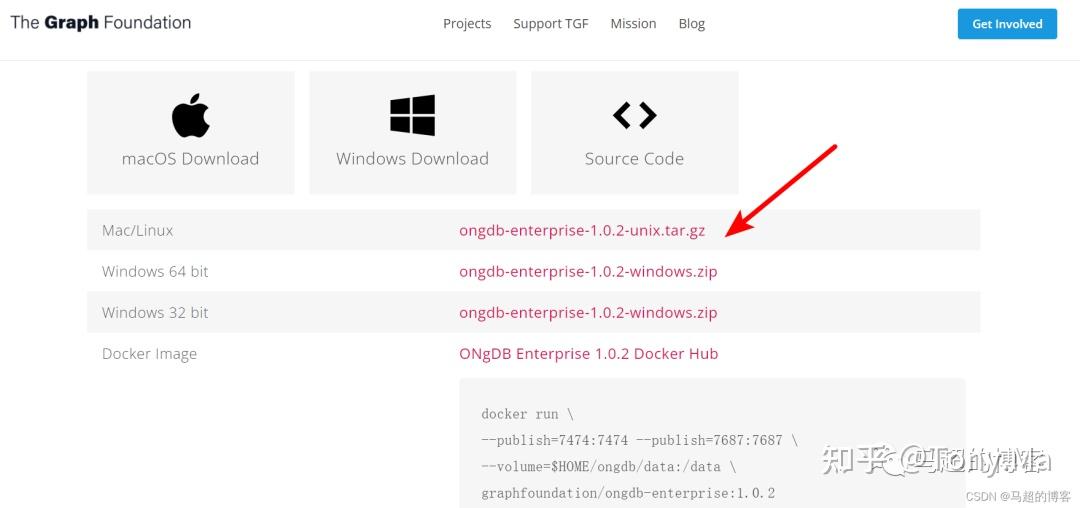Click the Apple logo icon
The image size is (1080, 508).
click(191, 116)
